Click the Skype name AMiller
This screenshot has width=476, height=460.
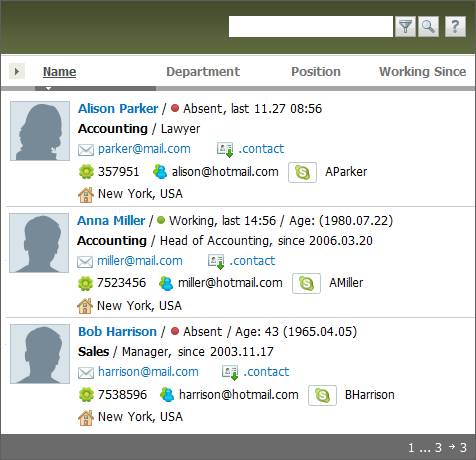346,283
